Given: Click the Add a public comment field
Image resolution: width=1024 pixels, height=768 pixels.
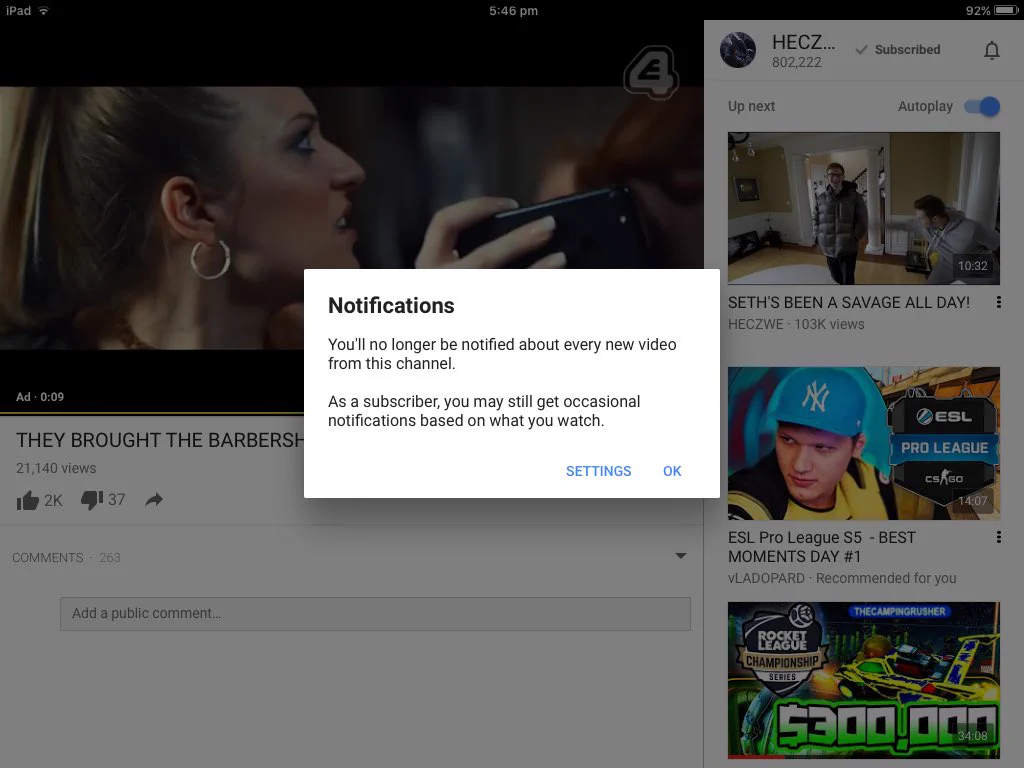Looking at the screenshot, I should [x=376, y=613].
